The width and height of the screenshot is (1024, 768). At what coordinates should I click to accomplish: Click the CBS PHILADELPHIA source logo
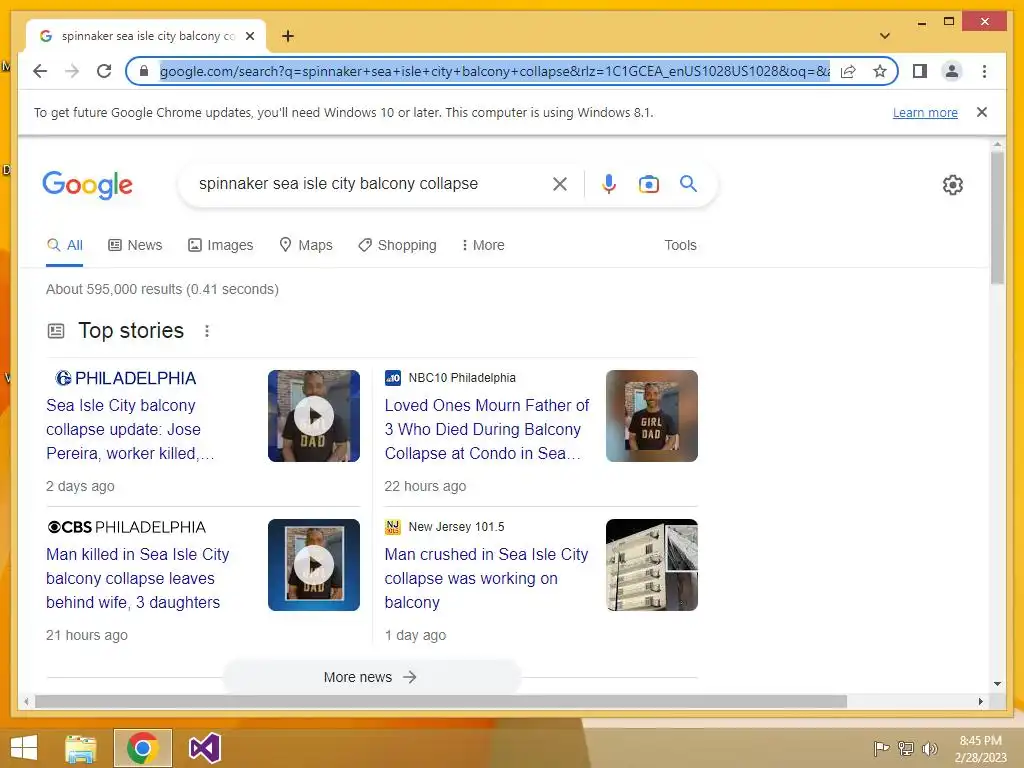coord(126,527)
